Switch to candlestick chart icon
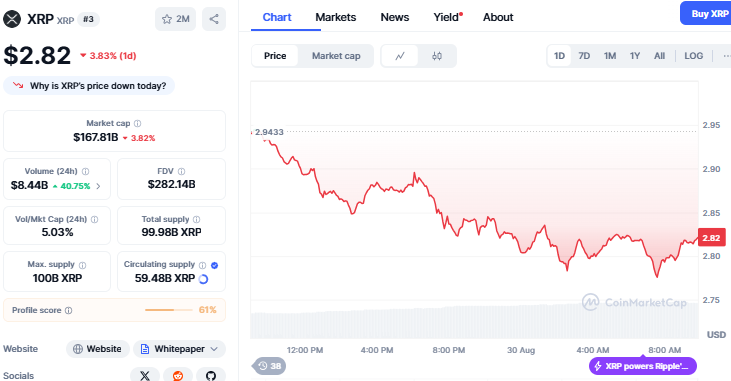This screenshot has width=731, height=381. point(437,56)
